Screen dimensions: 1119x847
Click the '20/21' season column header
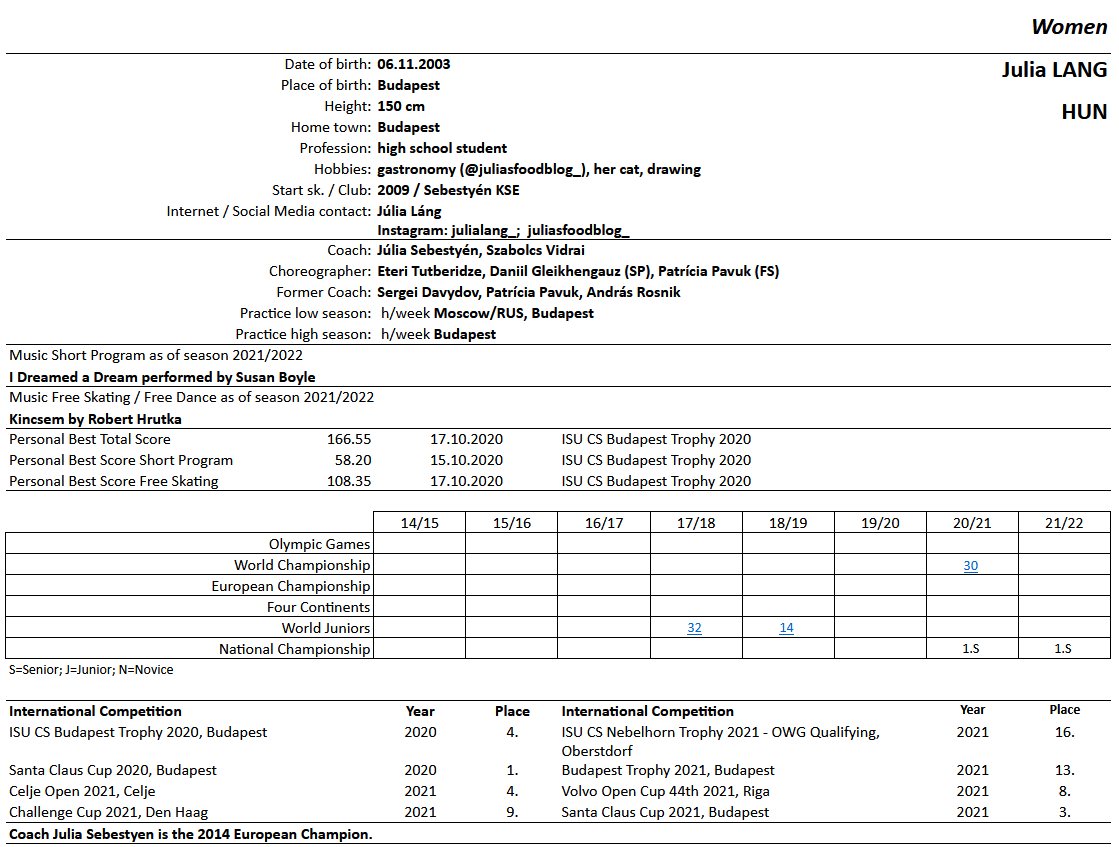[x=972, y=523]
